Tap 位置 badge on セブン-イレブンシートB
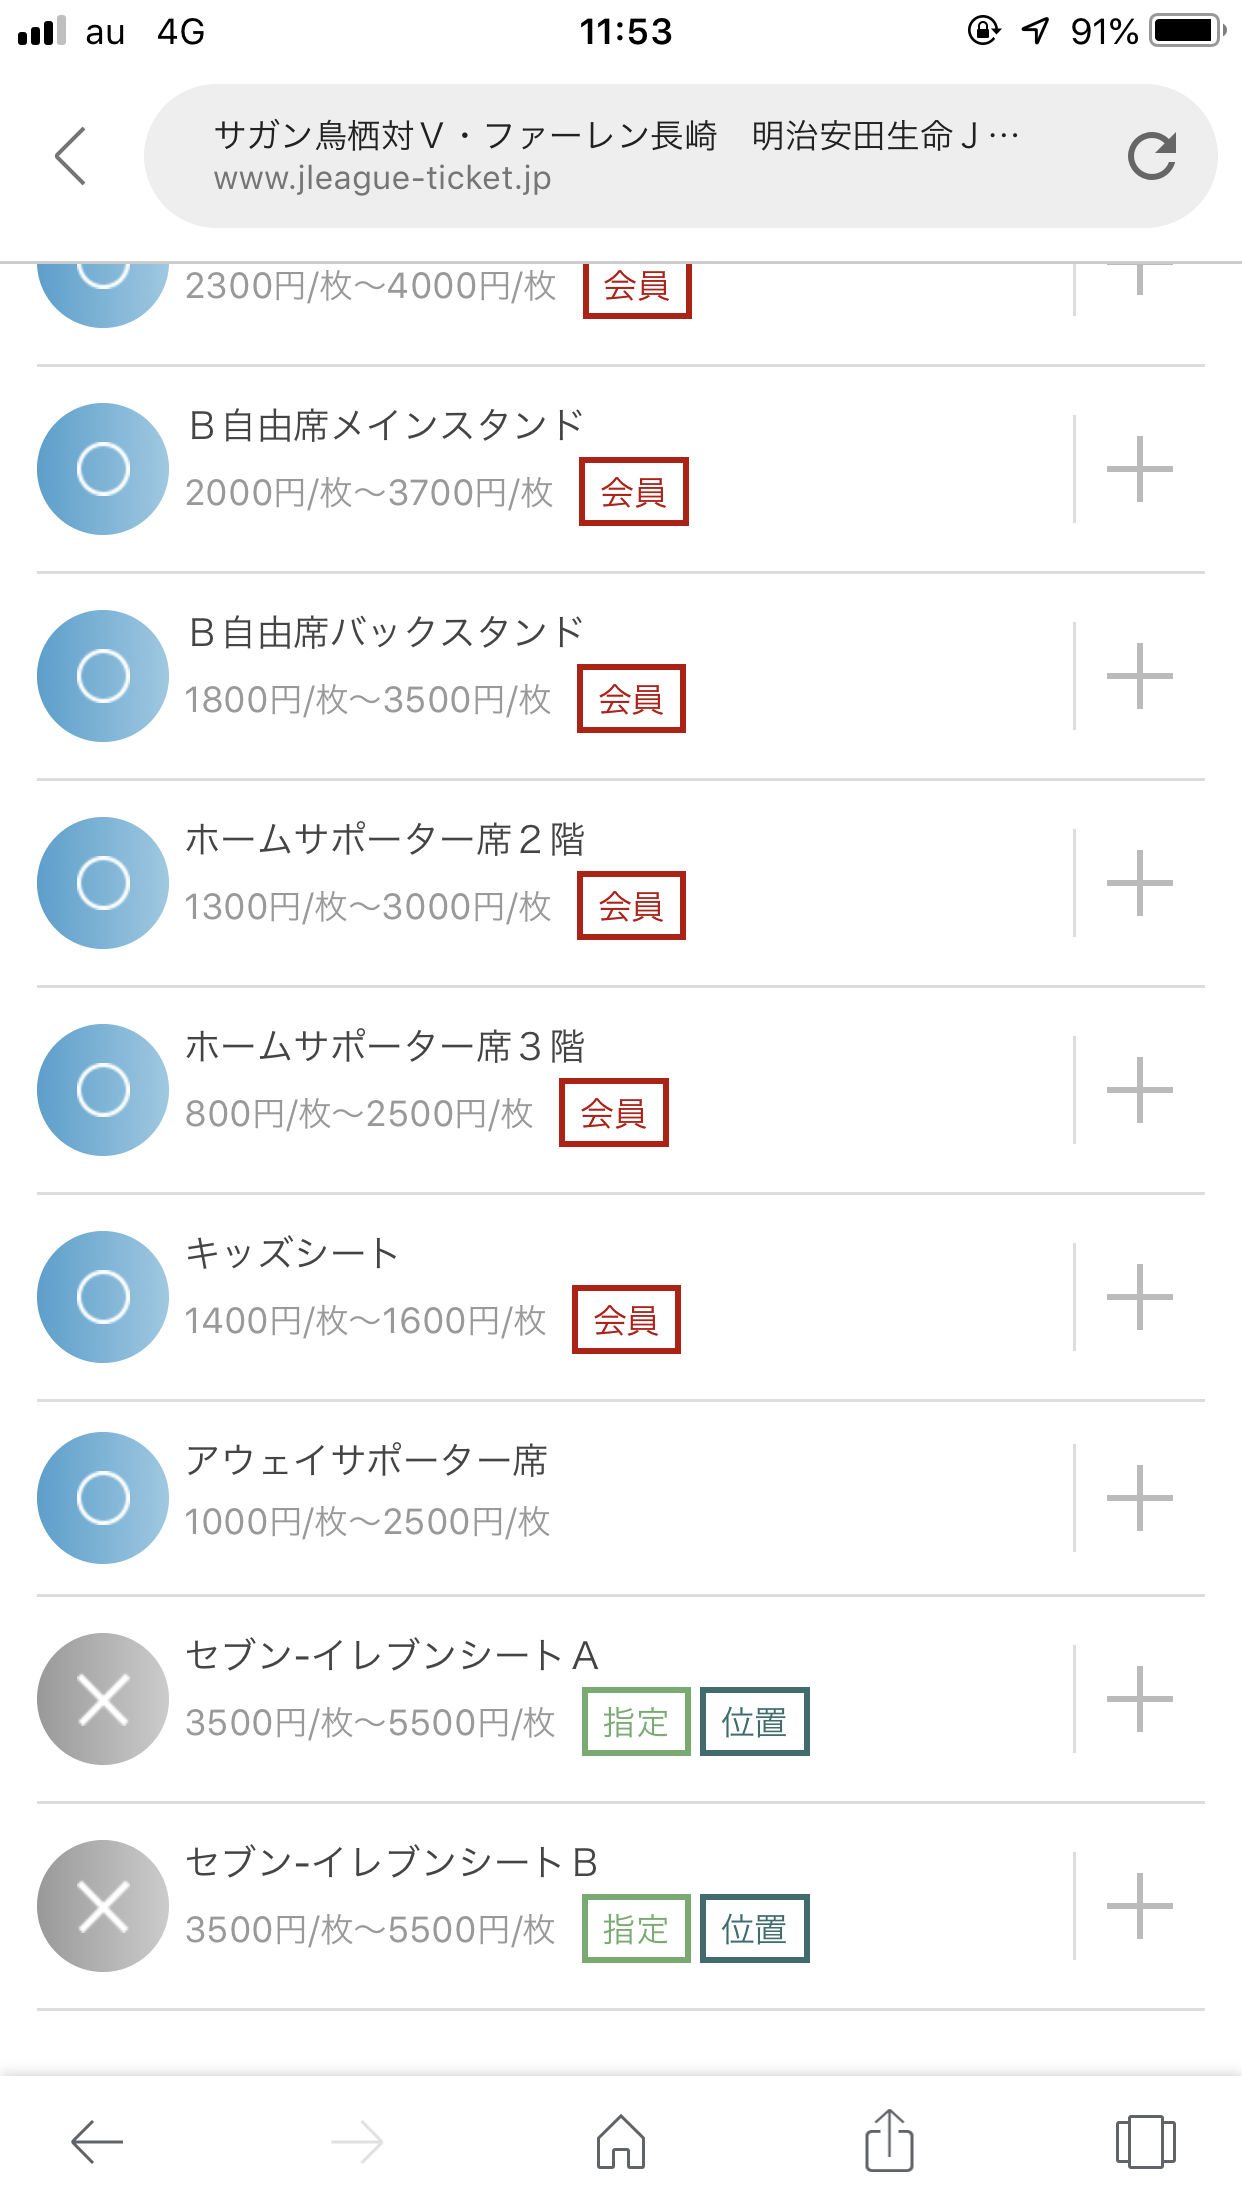 (x=754, y=1929)
